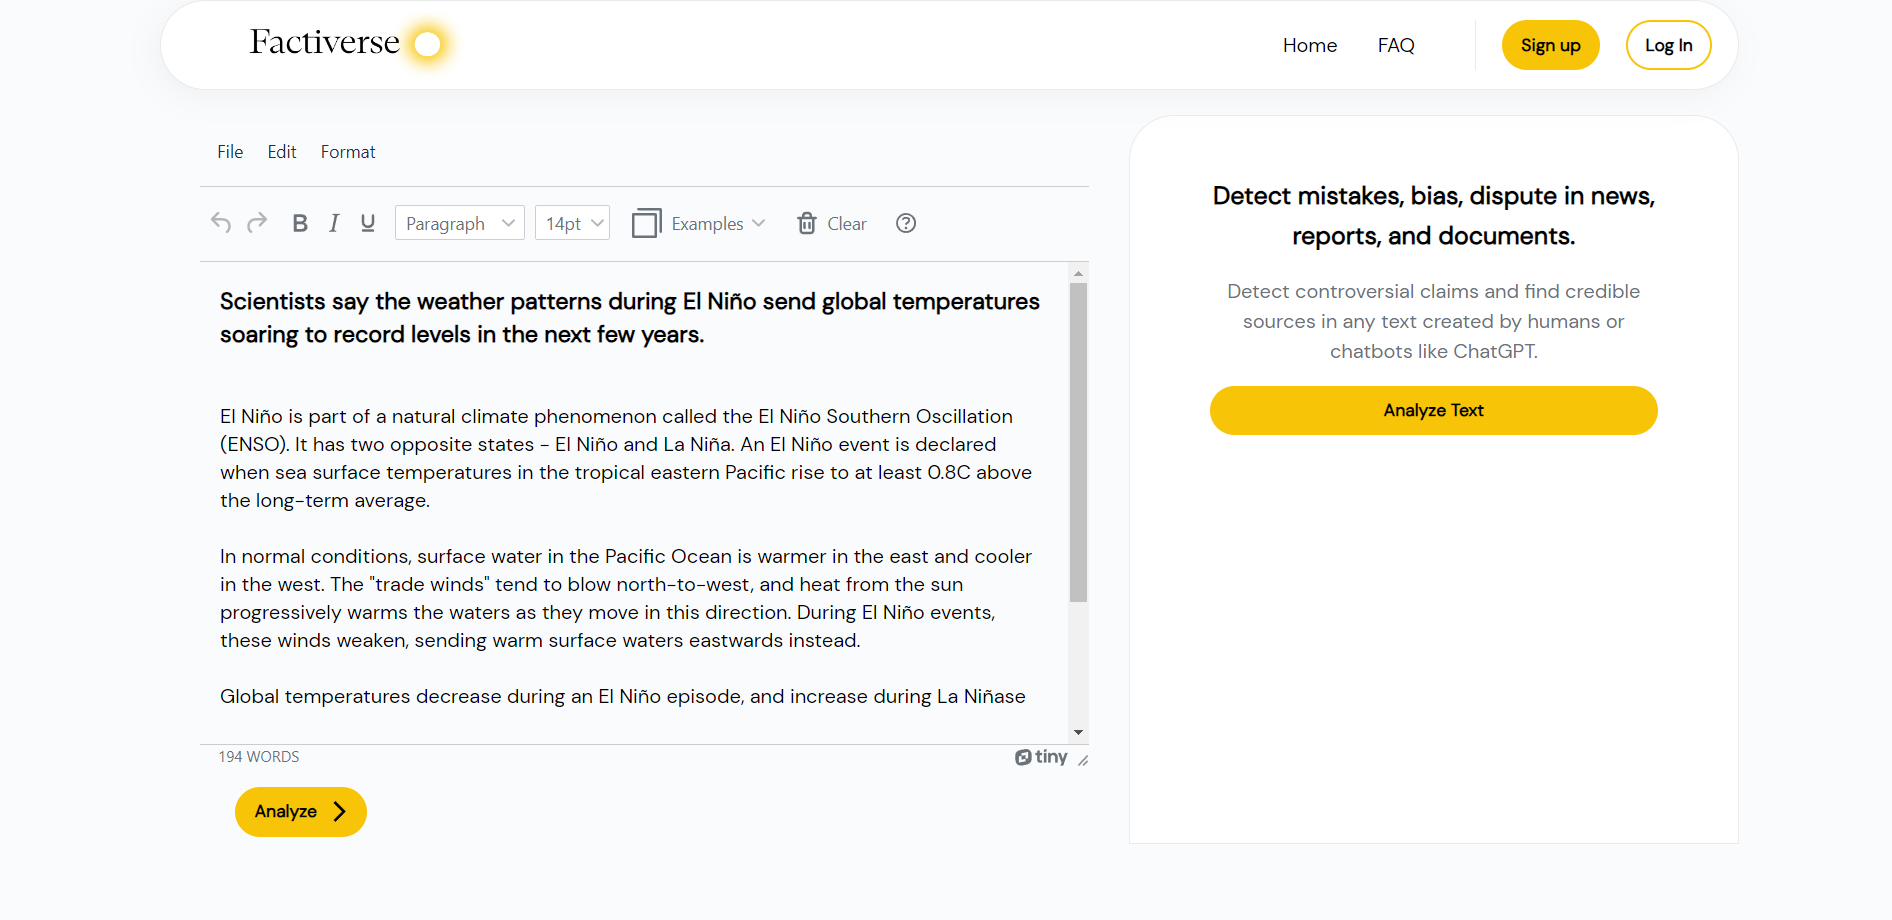Viewport: 1892px width, 920px height.
Task: Open the help question mark icon
Action: point(906,223)
